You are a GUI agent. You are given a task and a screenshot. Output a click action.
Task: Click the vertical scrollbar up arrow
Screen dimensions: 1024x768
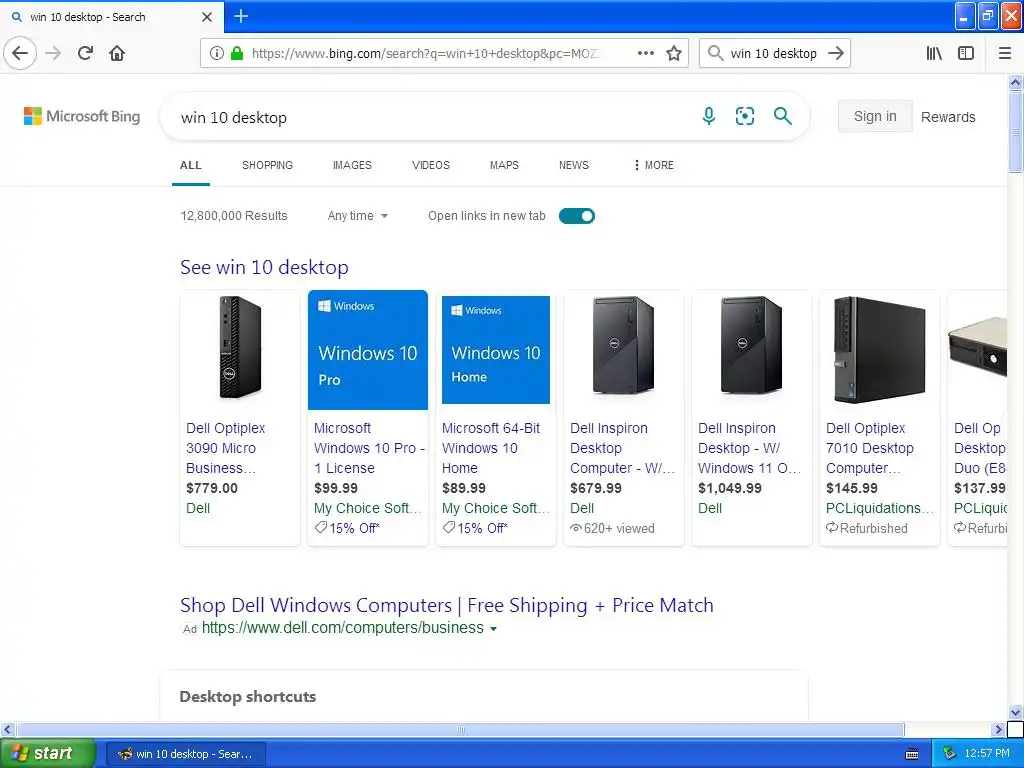point(1016,82)
